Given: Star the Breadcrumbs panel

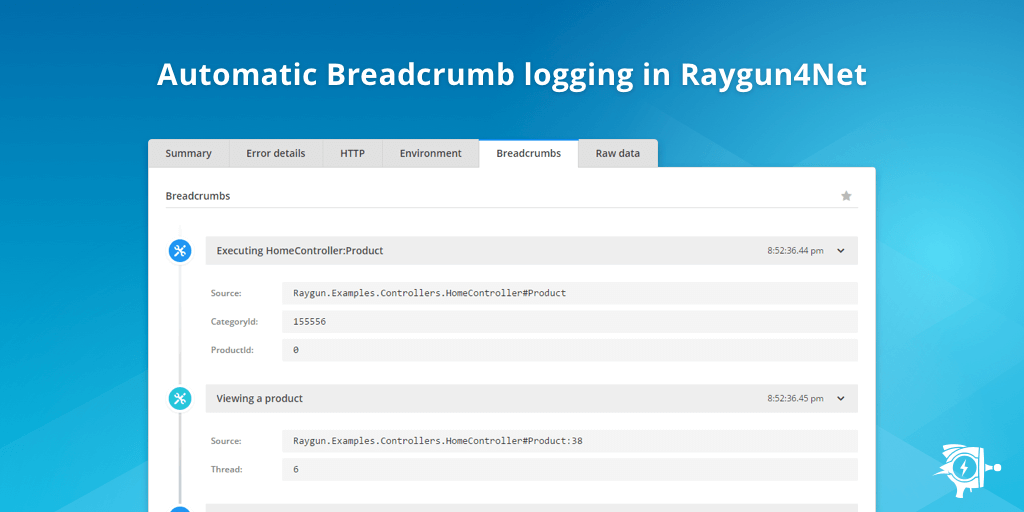Looking at the screenshot, I should [846, 196].
